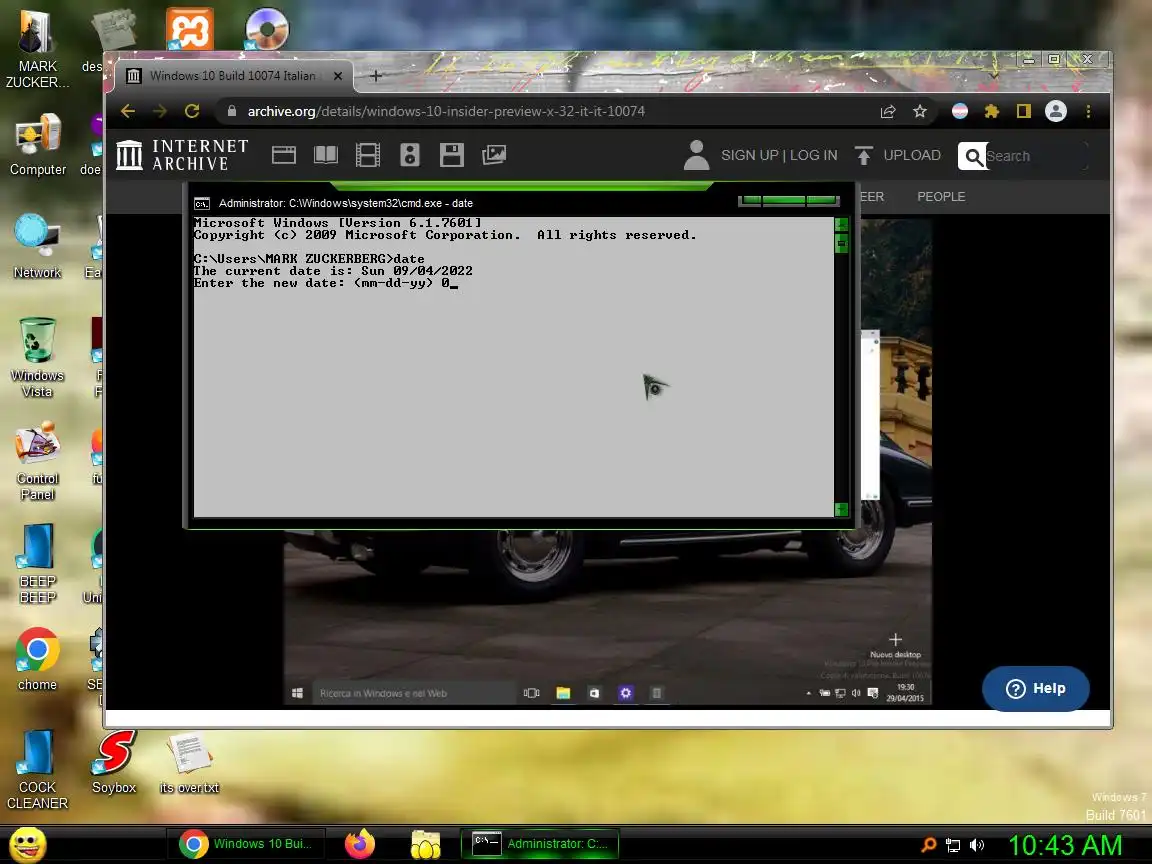
Task: Click Nuovo desktop plus in screenshot
Action: click(x=895, y=640)
